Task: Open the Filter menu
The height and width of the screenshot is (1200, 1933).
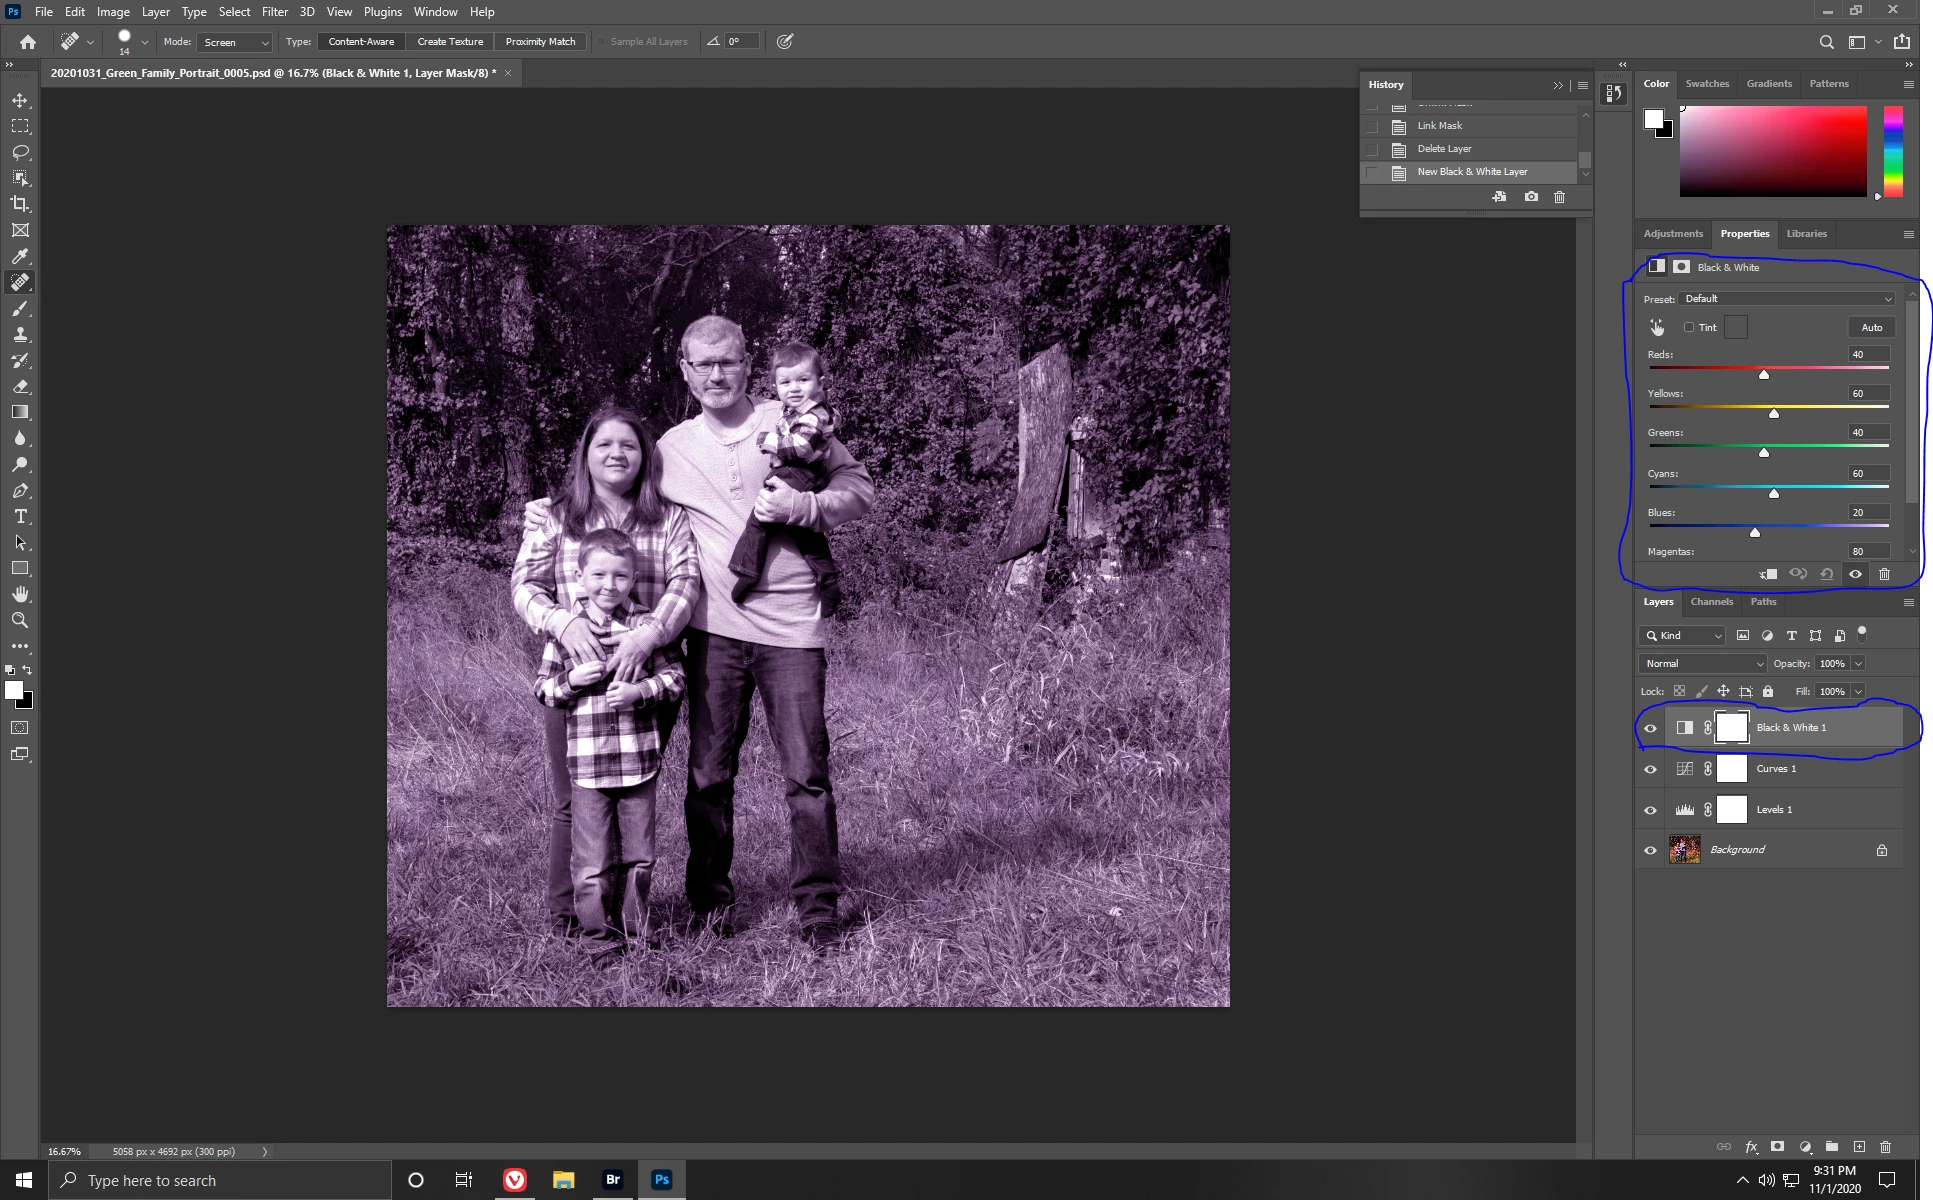Action: tap(274, 12)
